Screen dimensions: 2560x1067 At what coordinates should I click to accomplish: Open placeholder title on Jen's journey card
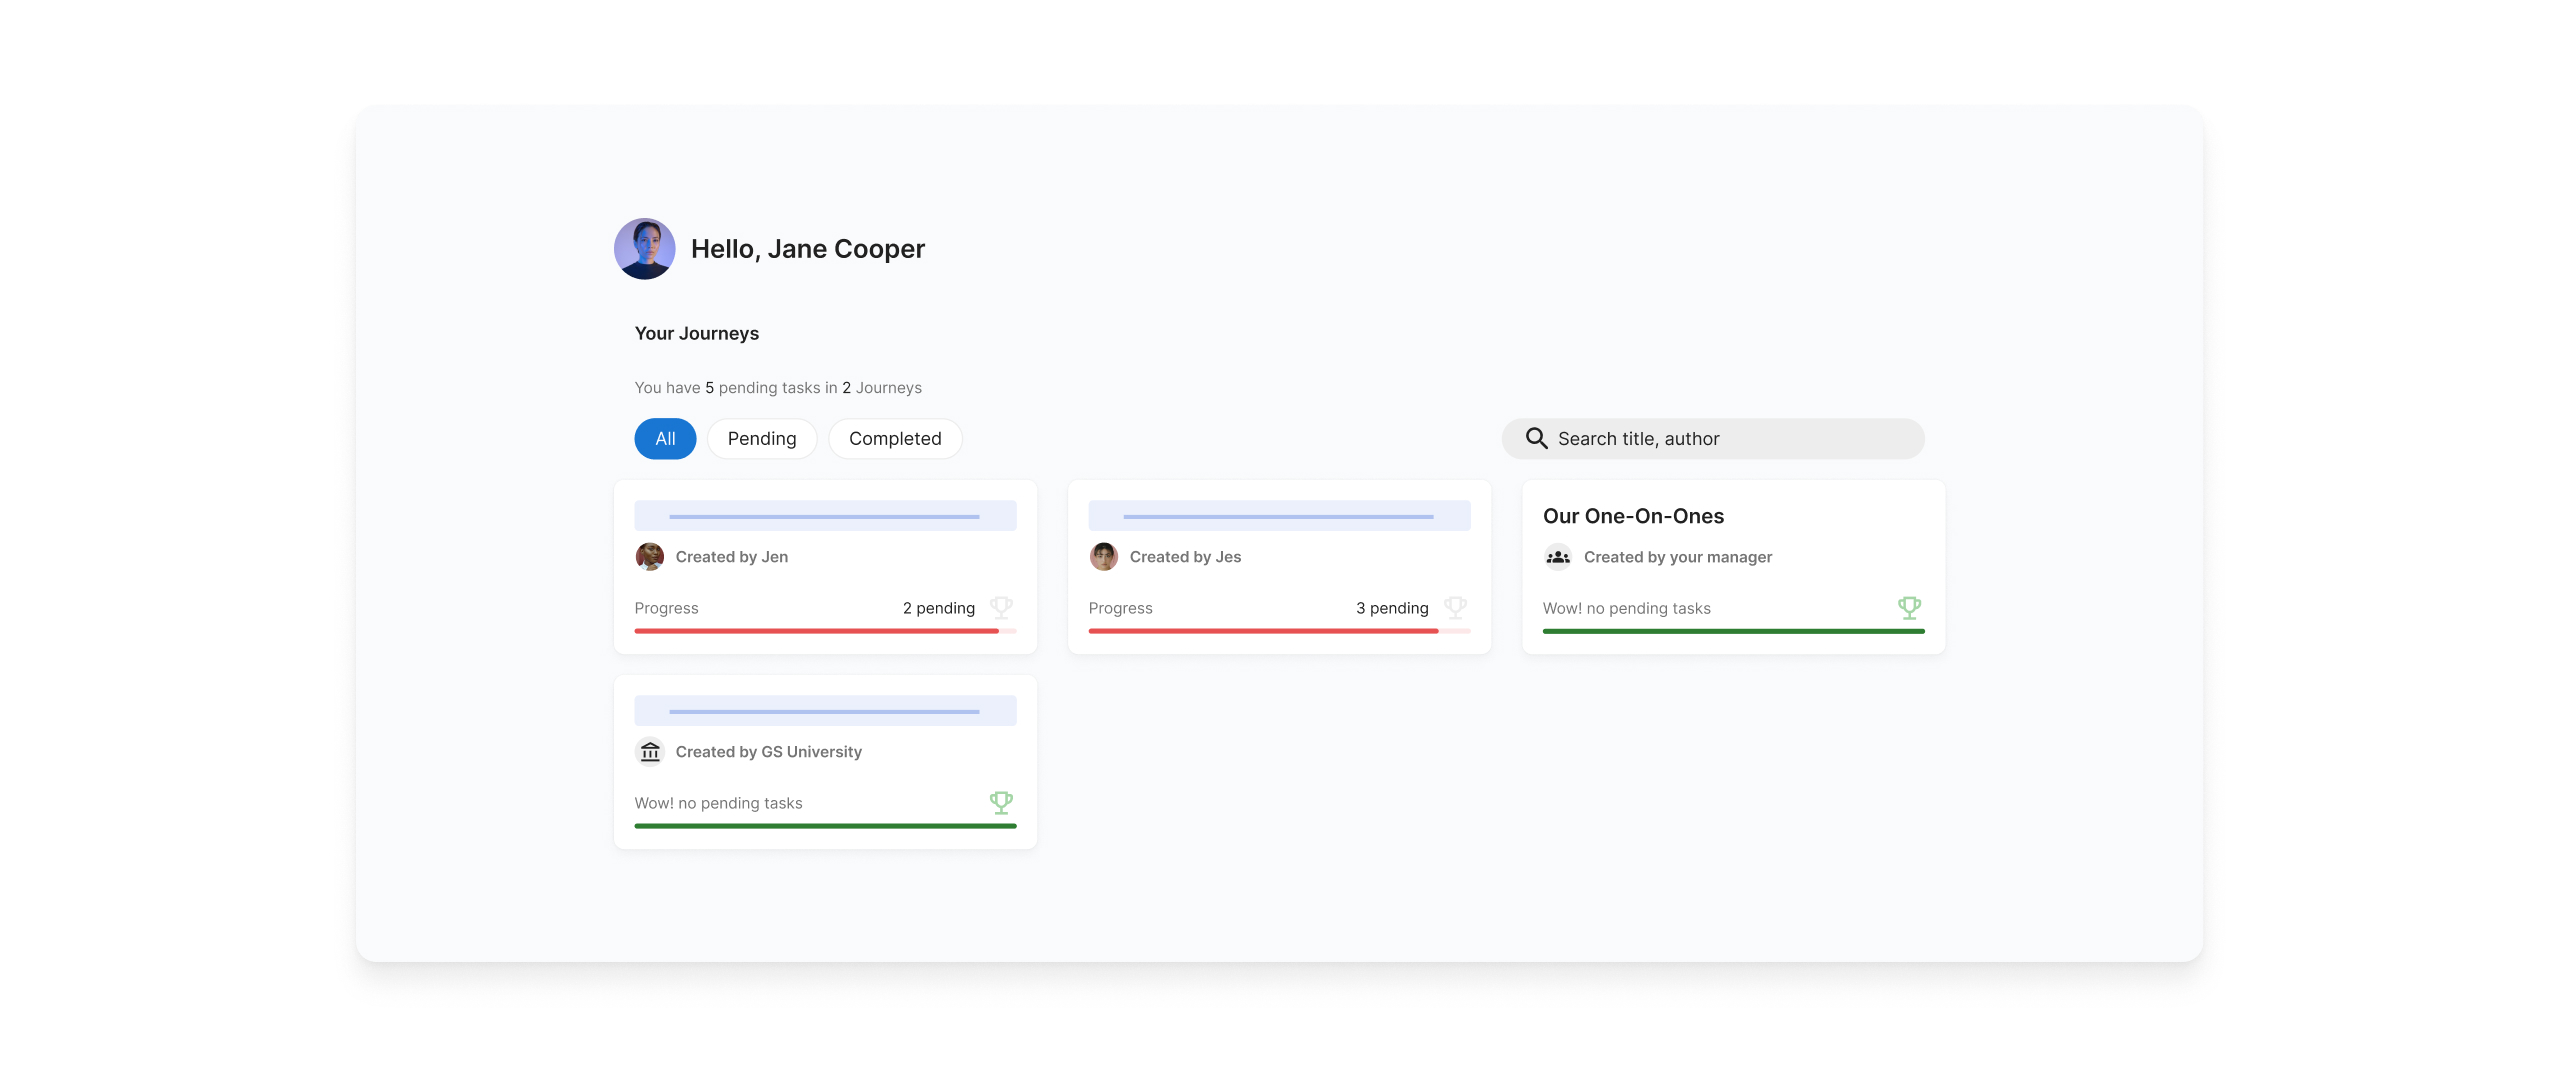tap(825, 516)
